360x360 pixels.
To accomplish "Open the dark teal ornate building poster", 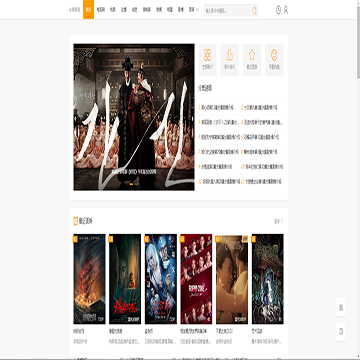I will [x=268, y=279].
